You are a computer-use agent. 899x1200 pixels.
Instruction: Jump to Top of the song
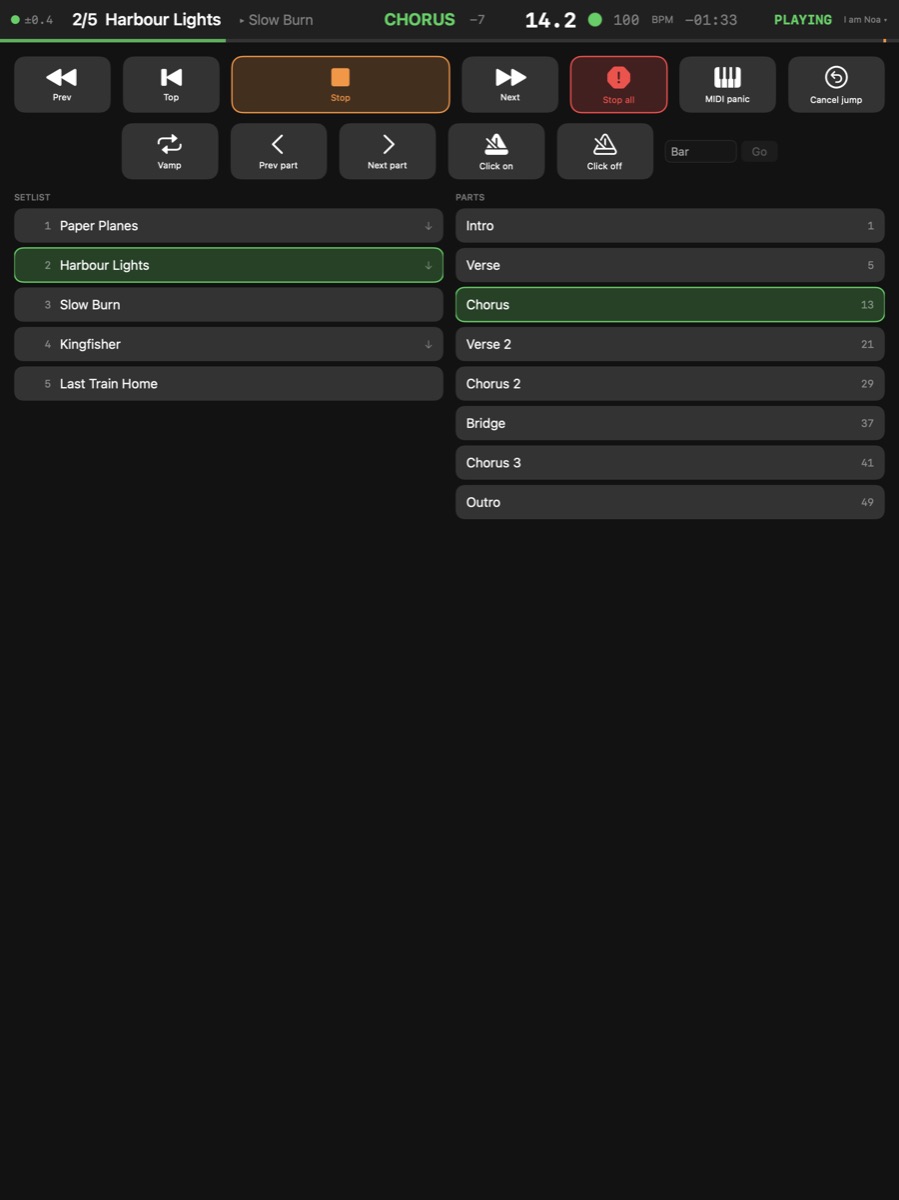coord(171,84)
